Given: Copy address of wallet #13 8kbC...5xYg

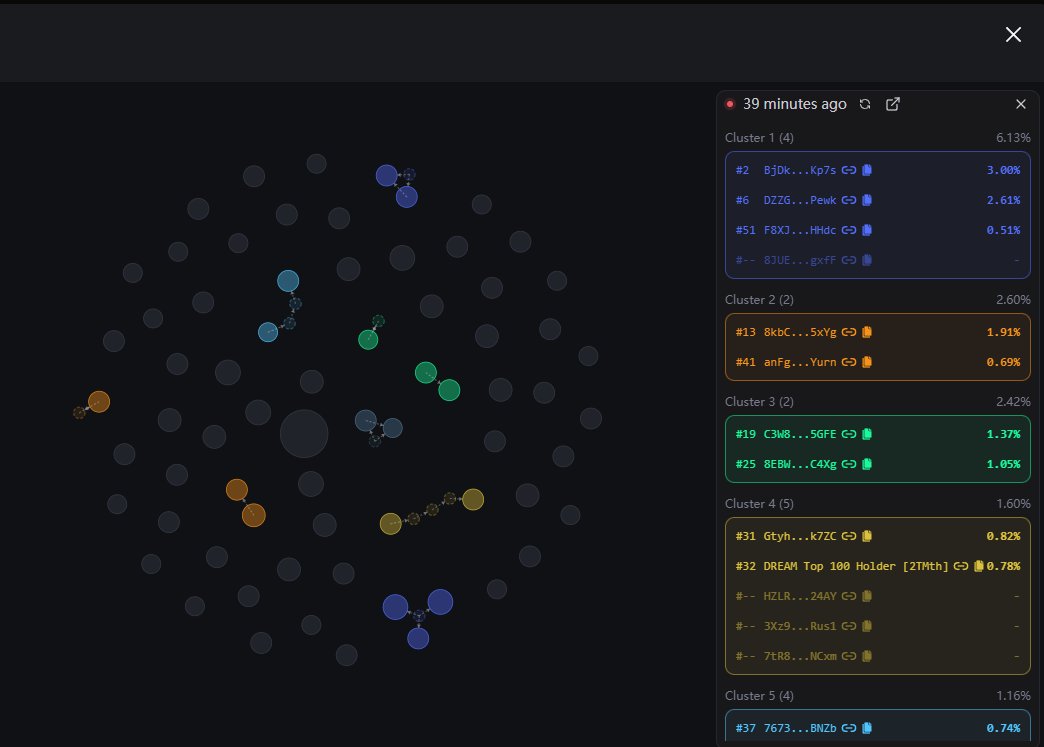Looking at the screenshot, I should click(867, 332).
